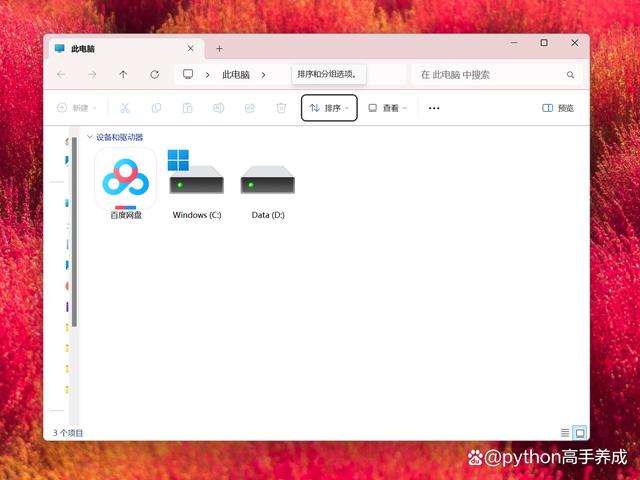Click the Copy icon in toolbar
640x480 pixels.
[156, 108]
